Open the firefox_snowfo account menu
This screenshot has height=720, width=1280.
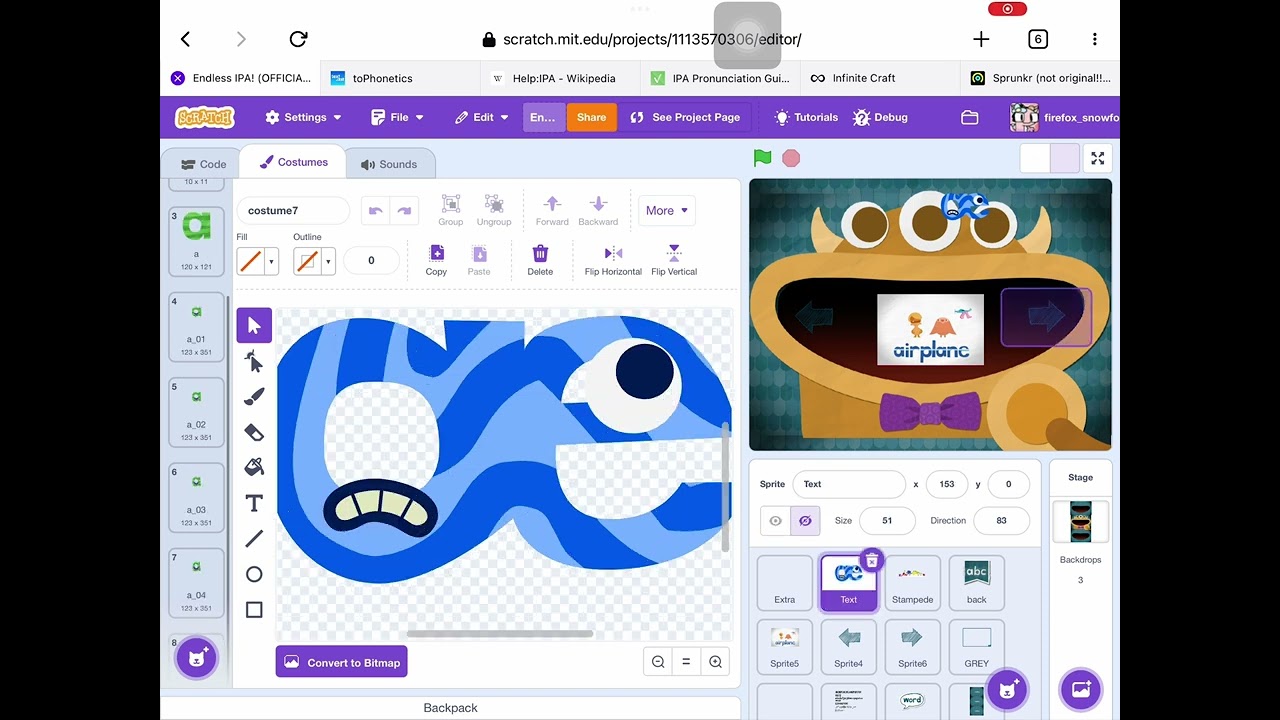[1064, 117]
